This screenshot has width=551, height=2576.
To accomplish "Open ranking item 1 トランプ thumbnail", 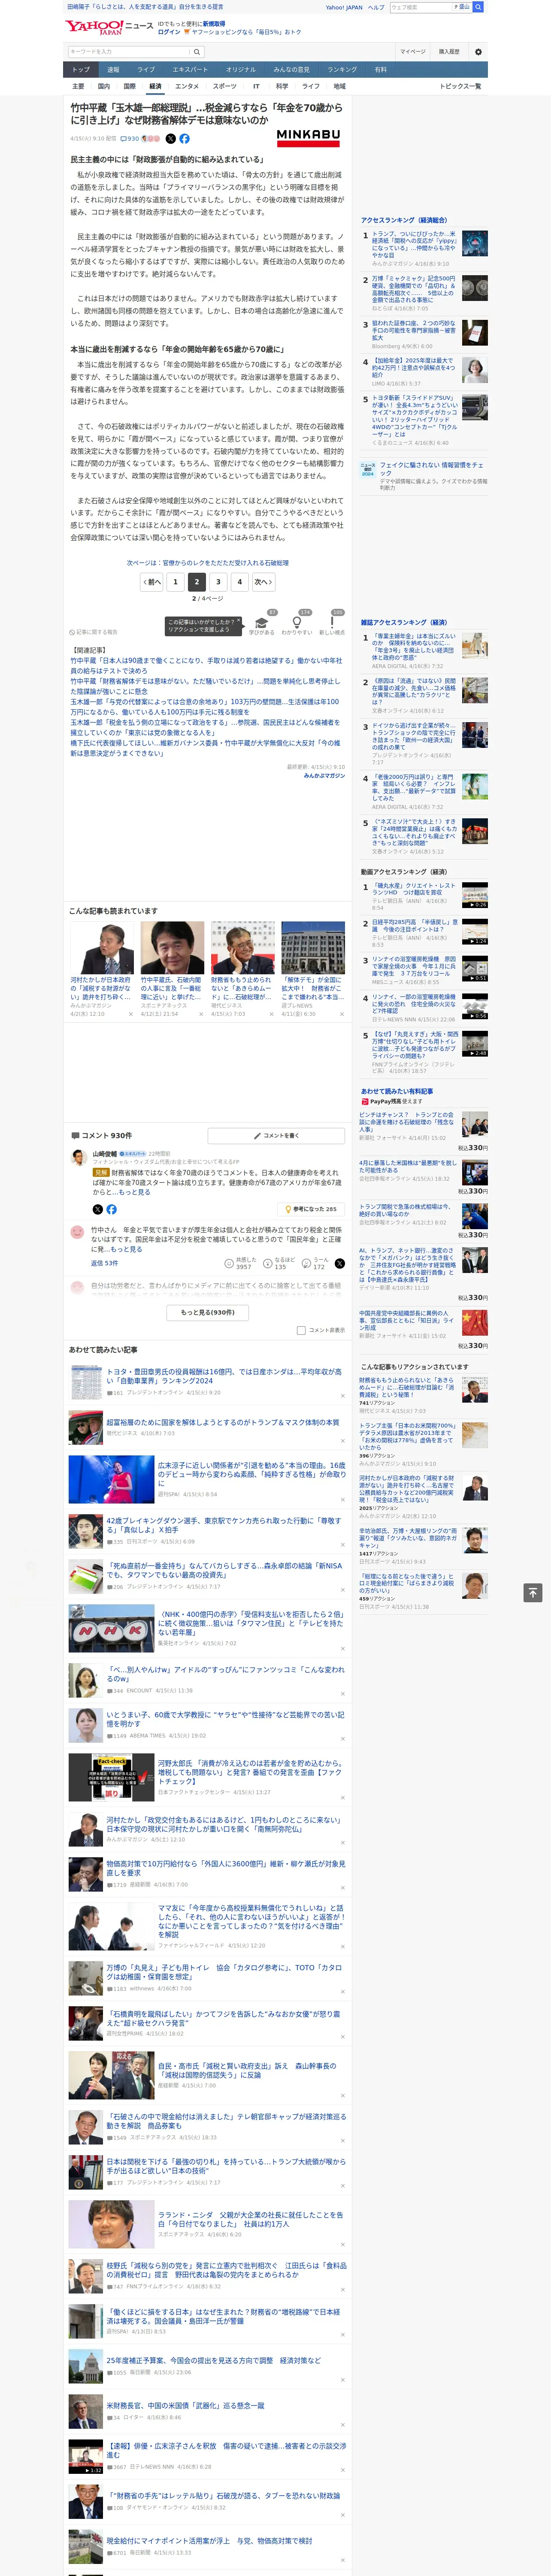I will (x=475, y=243).
